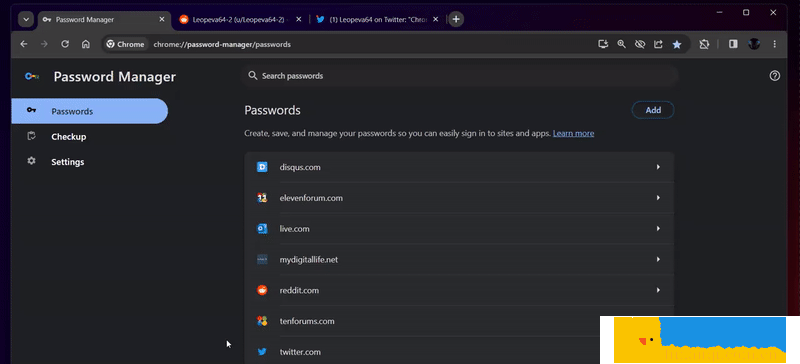800x364 pixels.
Task: Click the Password Manager key logo
Action: tap(32, 77)
